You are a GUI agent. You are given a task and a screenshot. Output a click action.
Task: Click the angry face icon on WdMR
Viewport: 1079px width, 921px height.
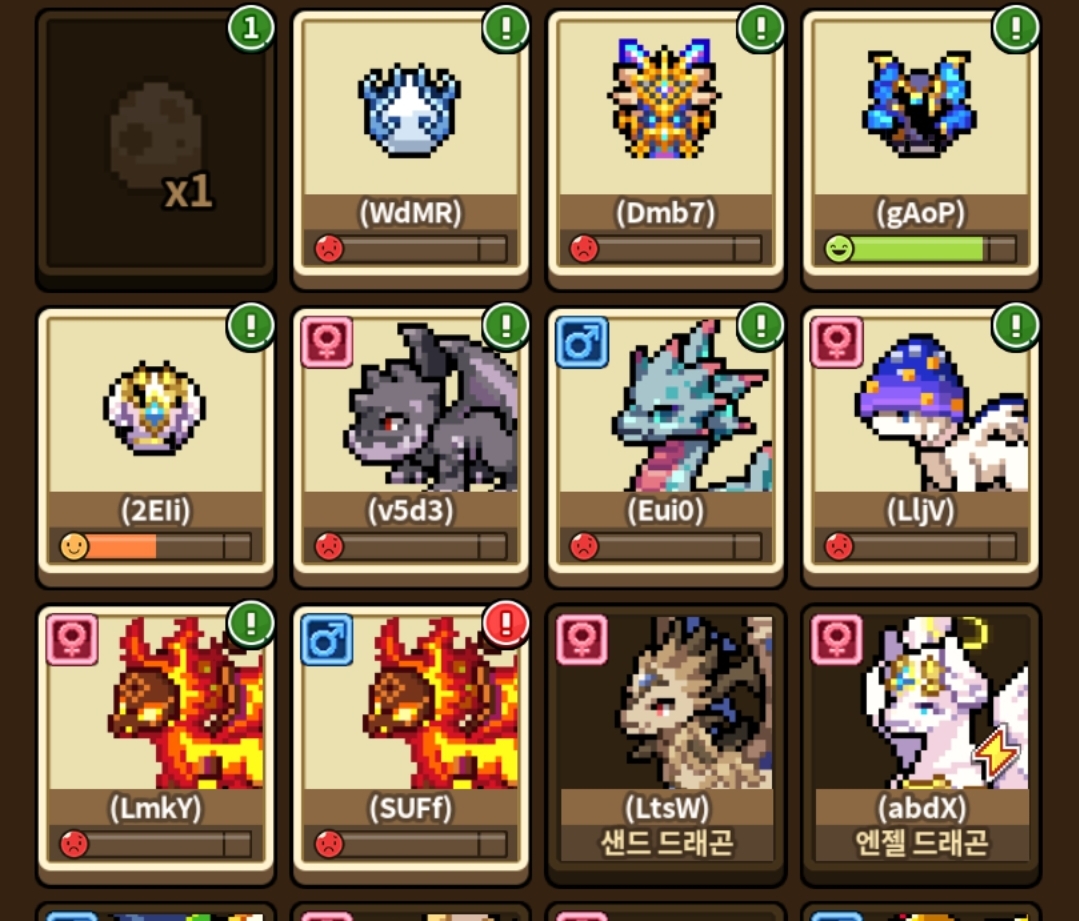329,248
